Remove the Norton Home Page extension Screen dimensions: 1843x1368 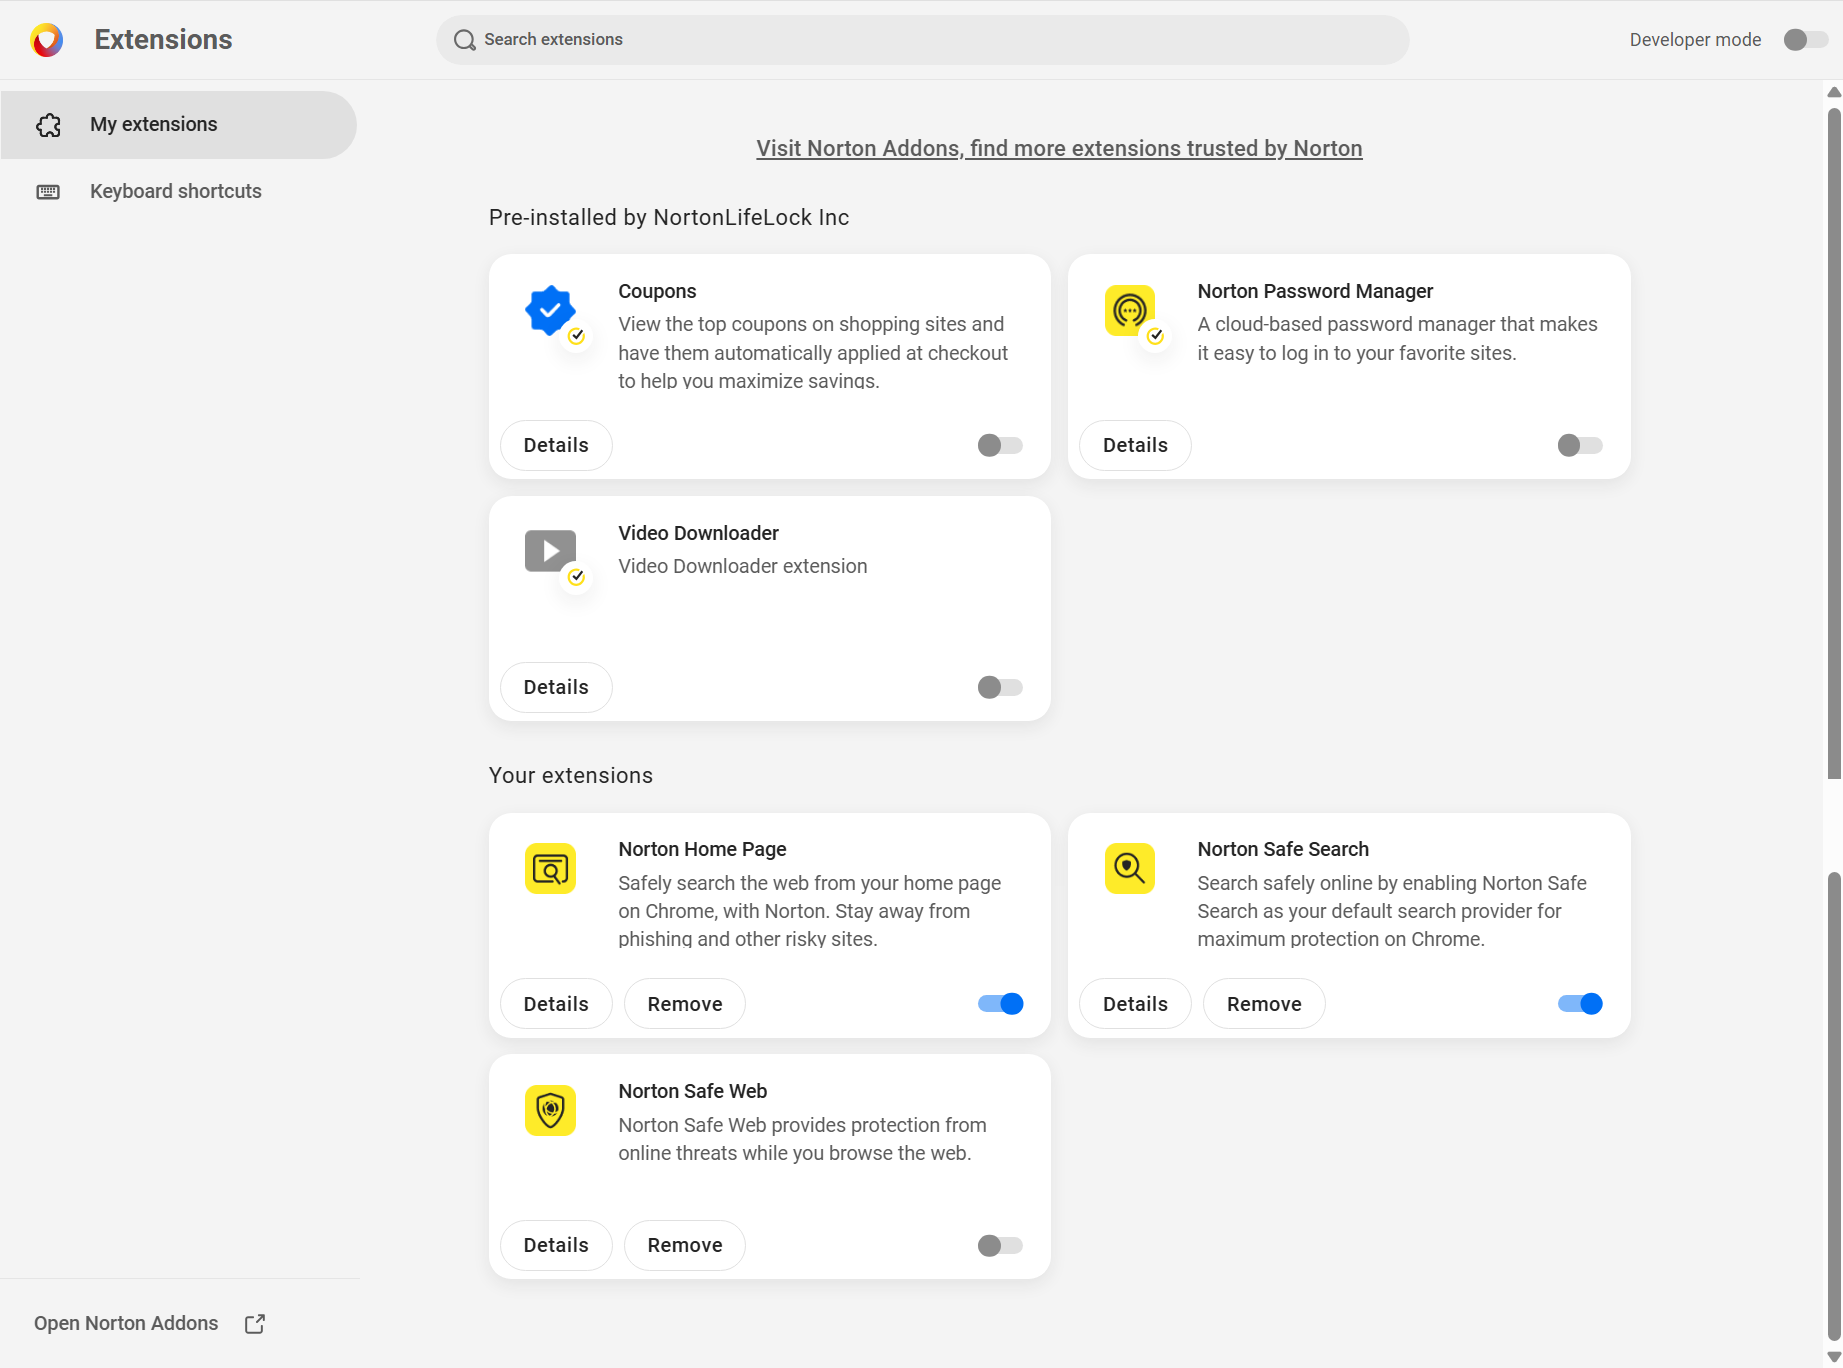point(685,1004)
